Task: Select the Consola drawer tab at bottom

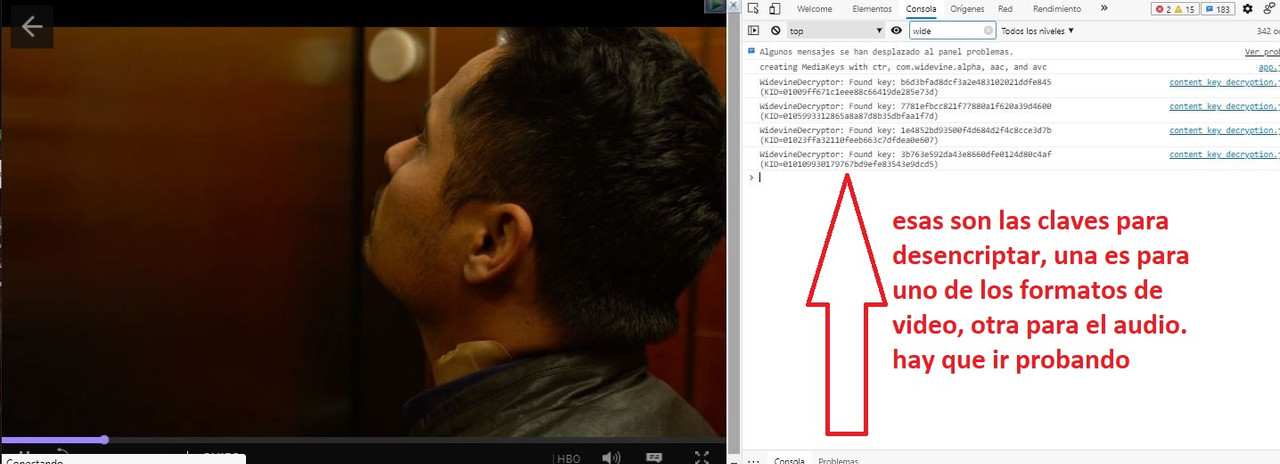Action: pos(790,460)
